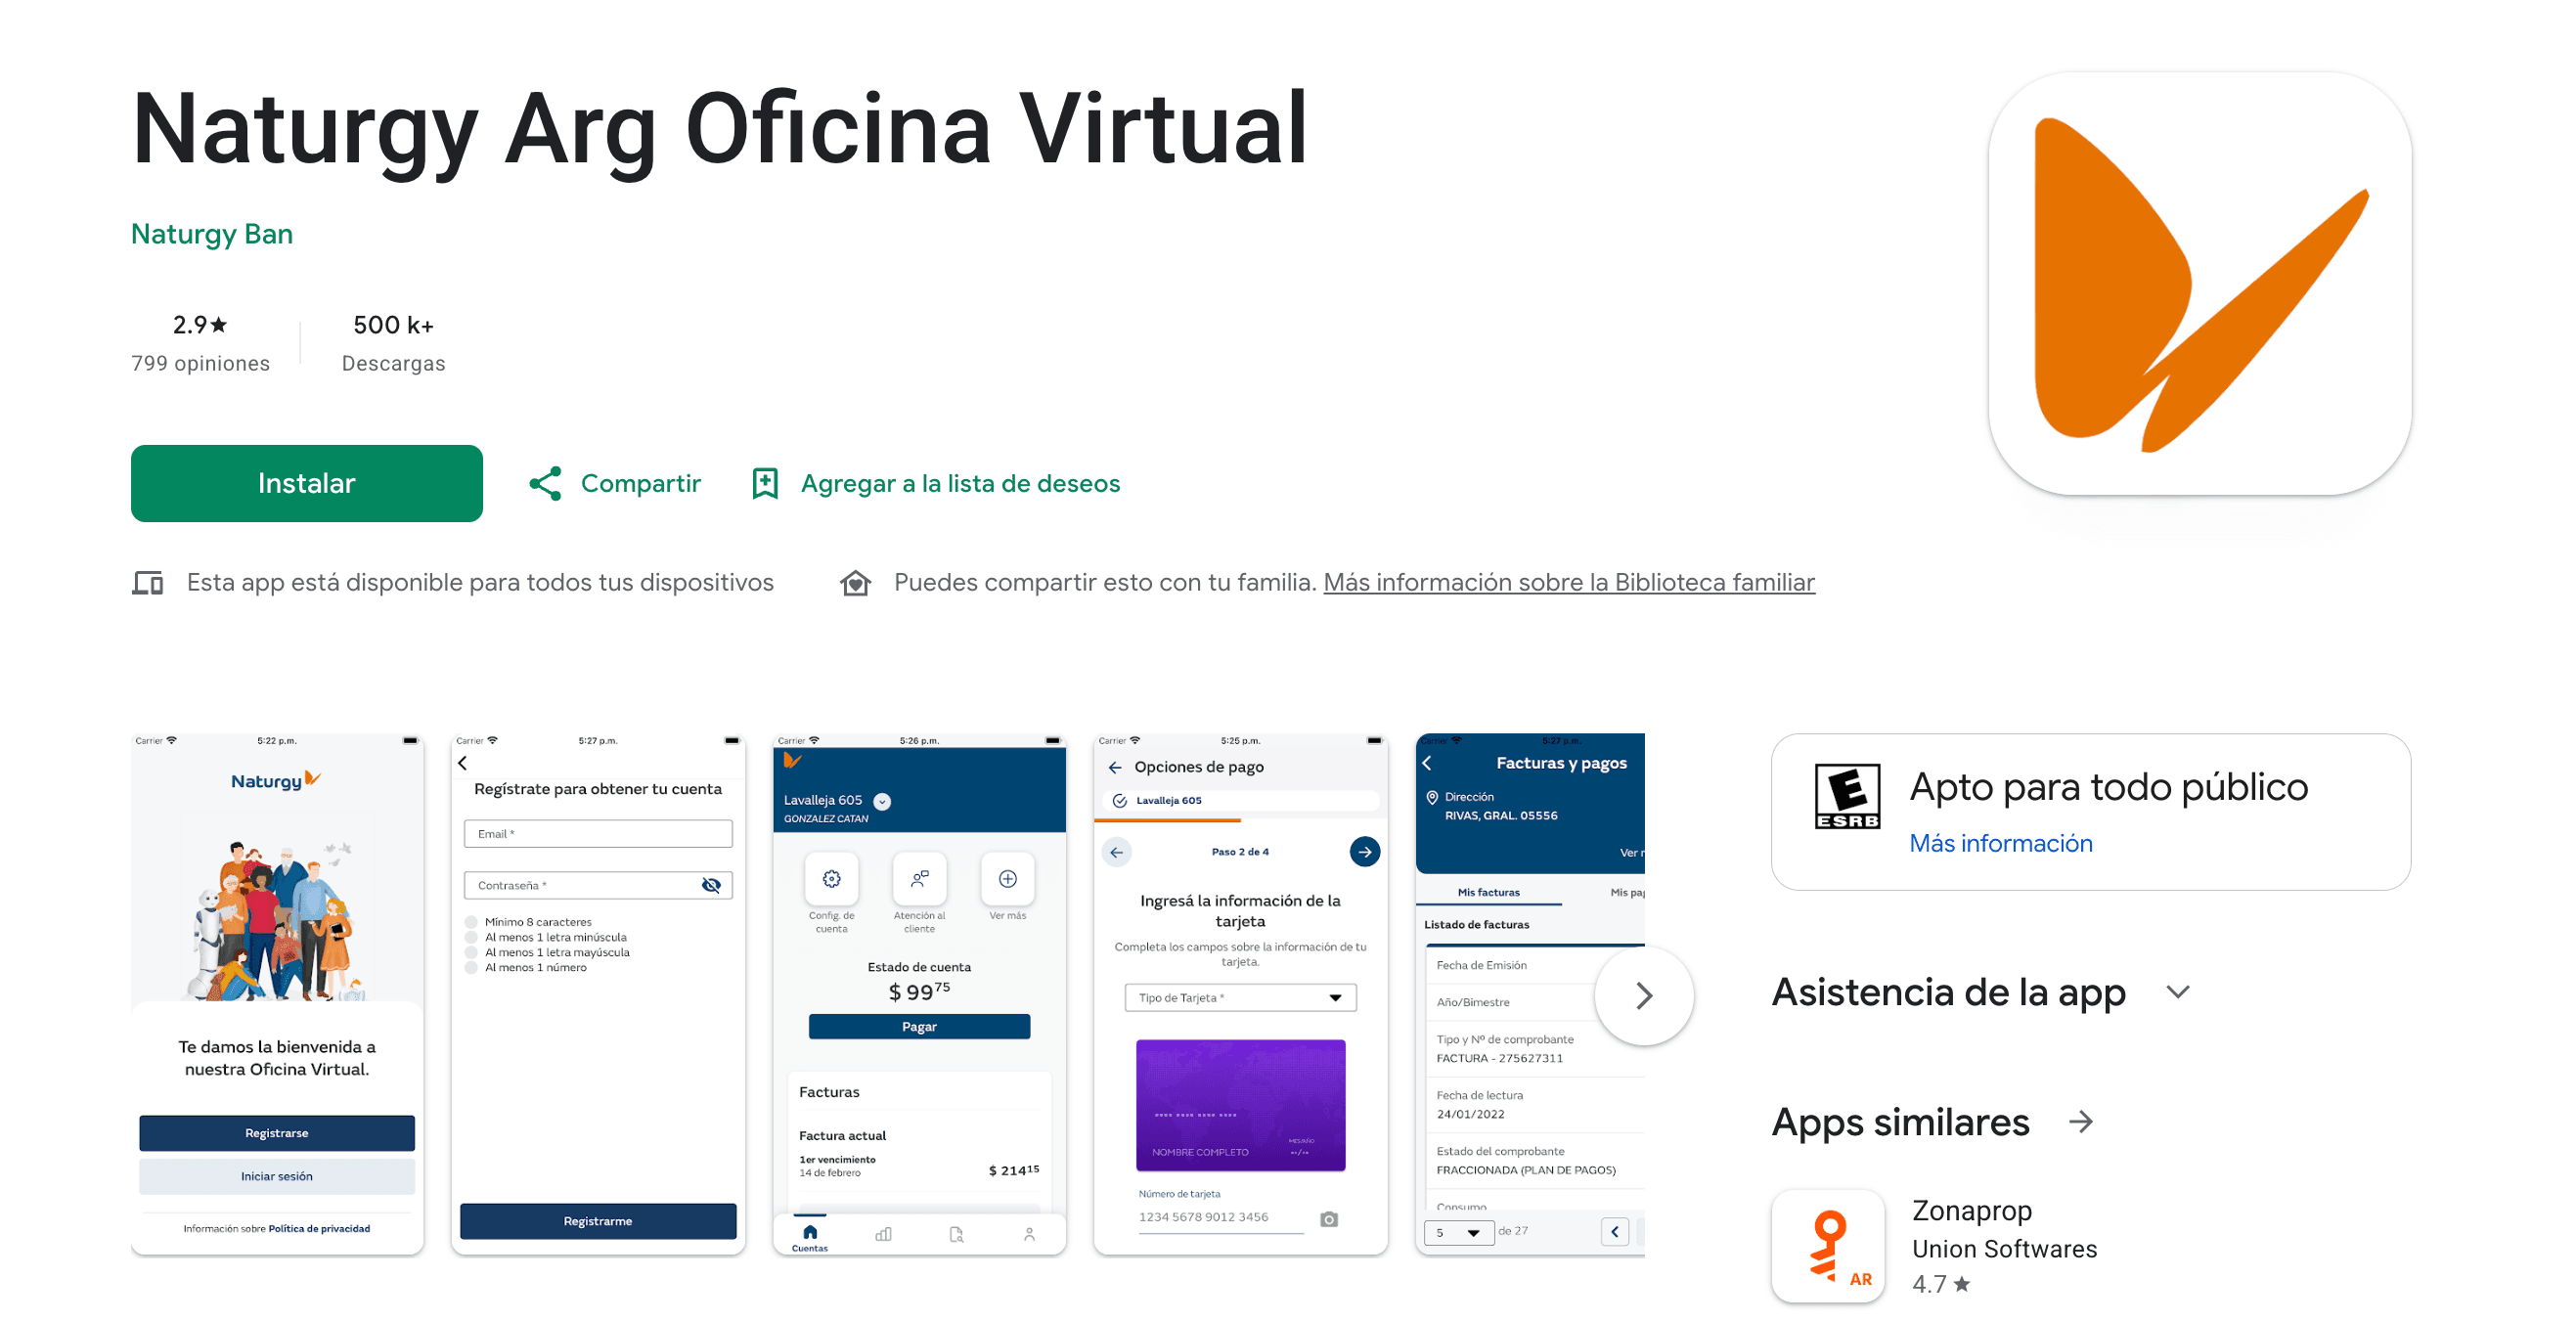Image resolution: width=2576 pixels, height=1322 pixels.
Task: Click the Compartir share icon
Action: [x=545, y=484]
